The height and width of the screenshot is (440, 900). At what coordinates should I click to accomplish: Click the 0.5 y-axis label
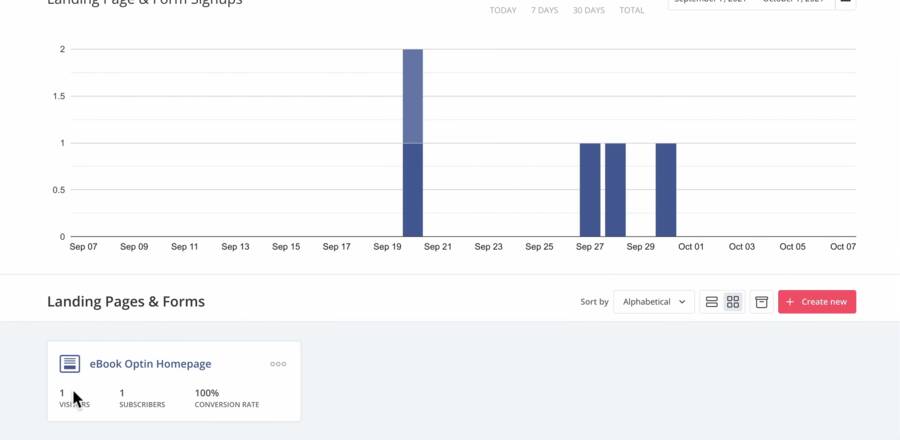click(59, 190)
